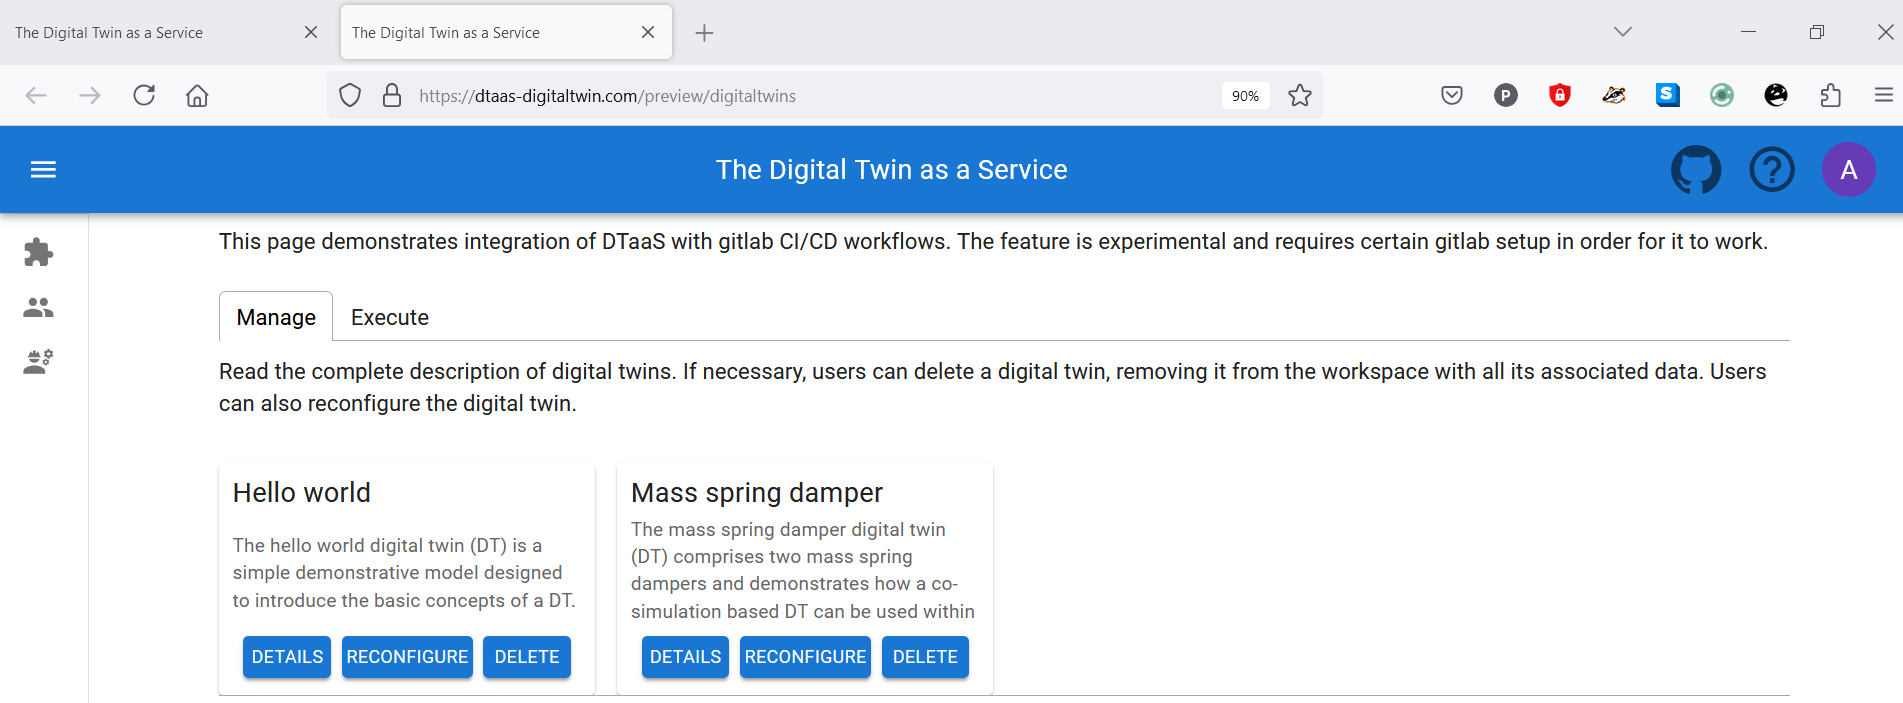Open the hamburger navigation menu
The image size is (1903, 703).
point(43,170)
